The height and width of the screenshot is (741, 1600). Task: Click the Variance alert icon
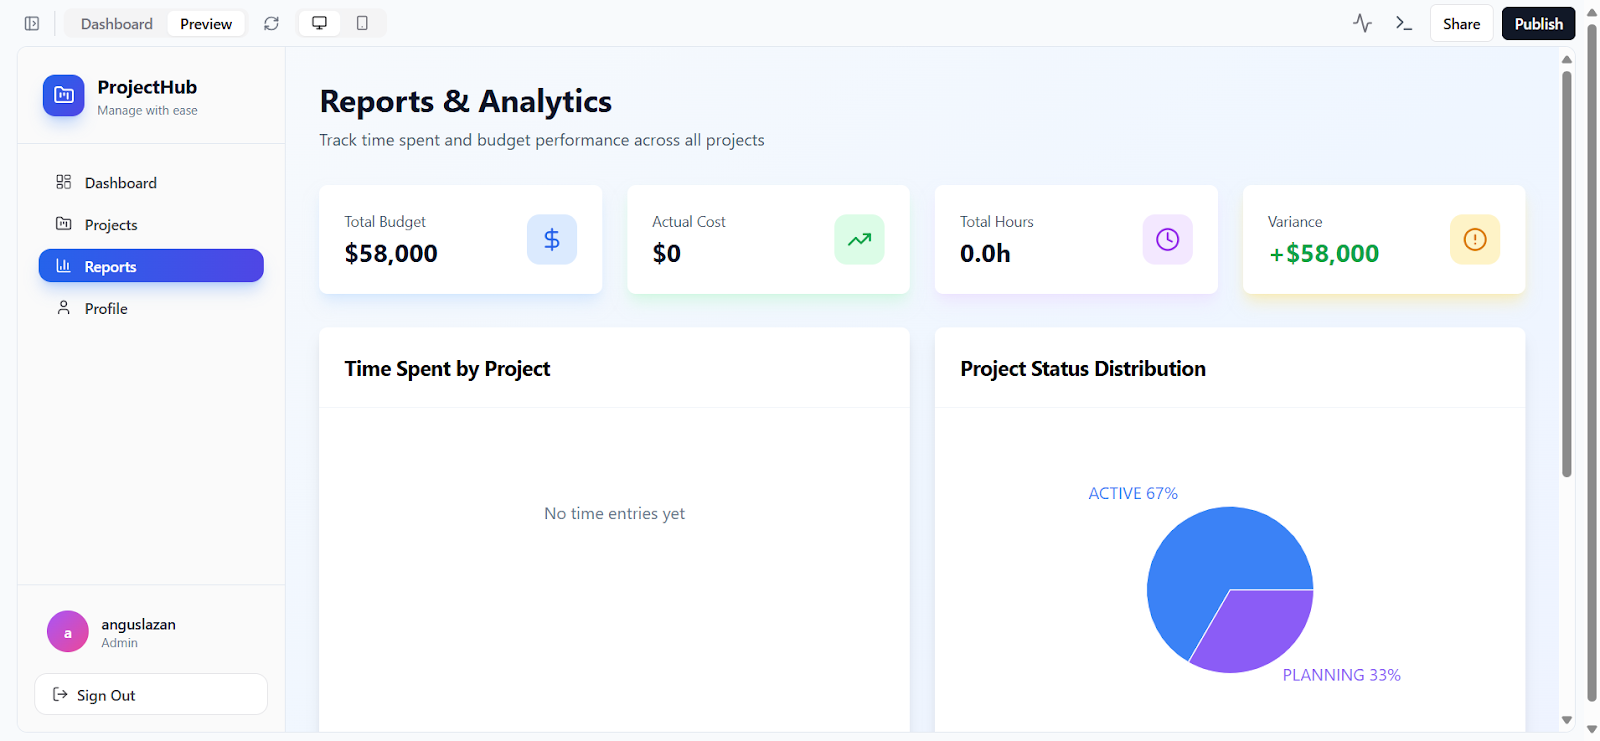pyautogui.click(x=1475, y=239)
